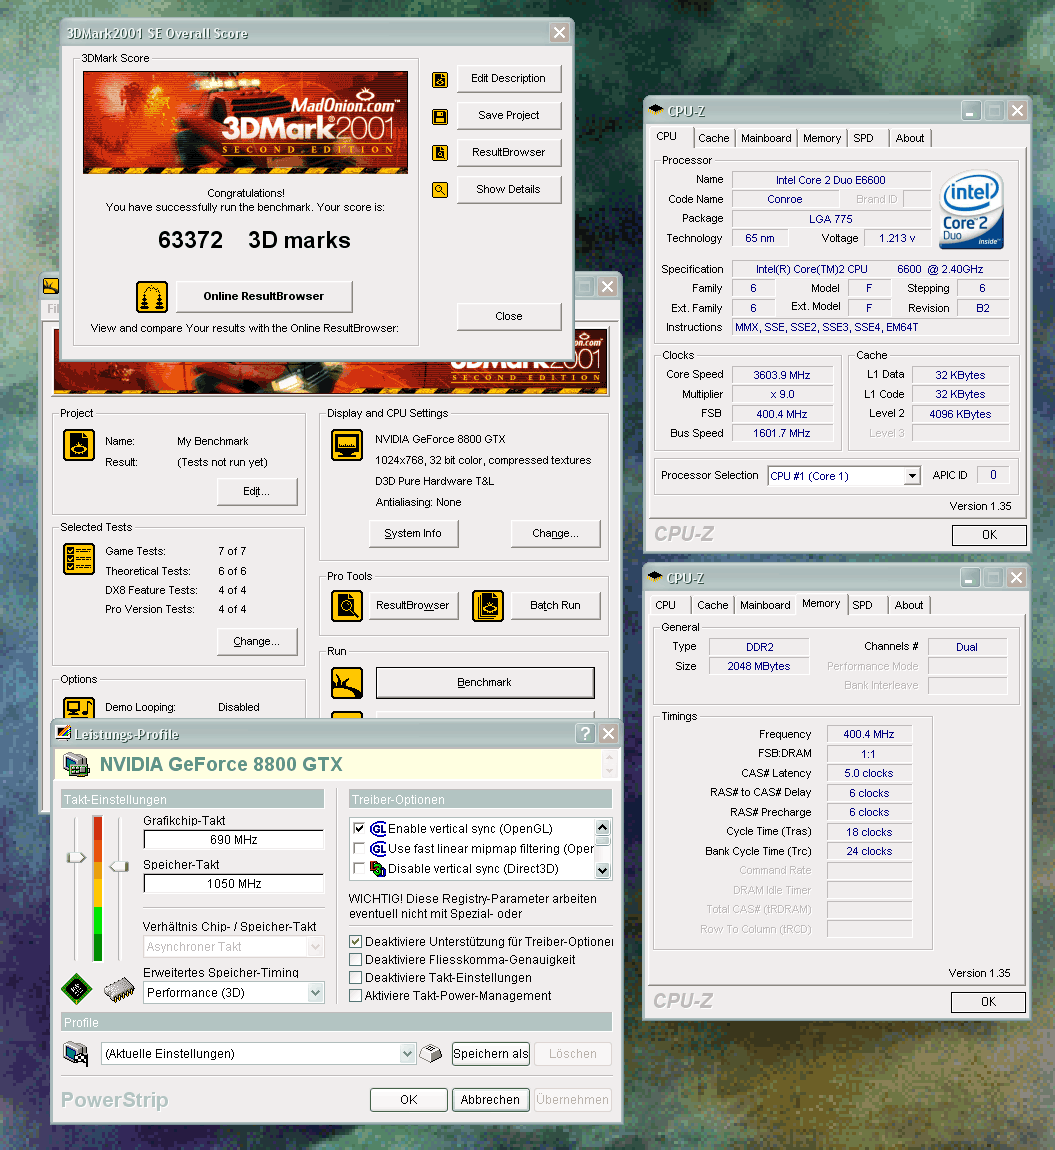Start the Benchmark button in 3DMark

point(485,683)
